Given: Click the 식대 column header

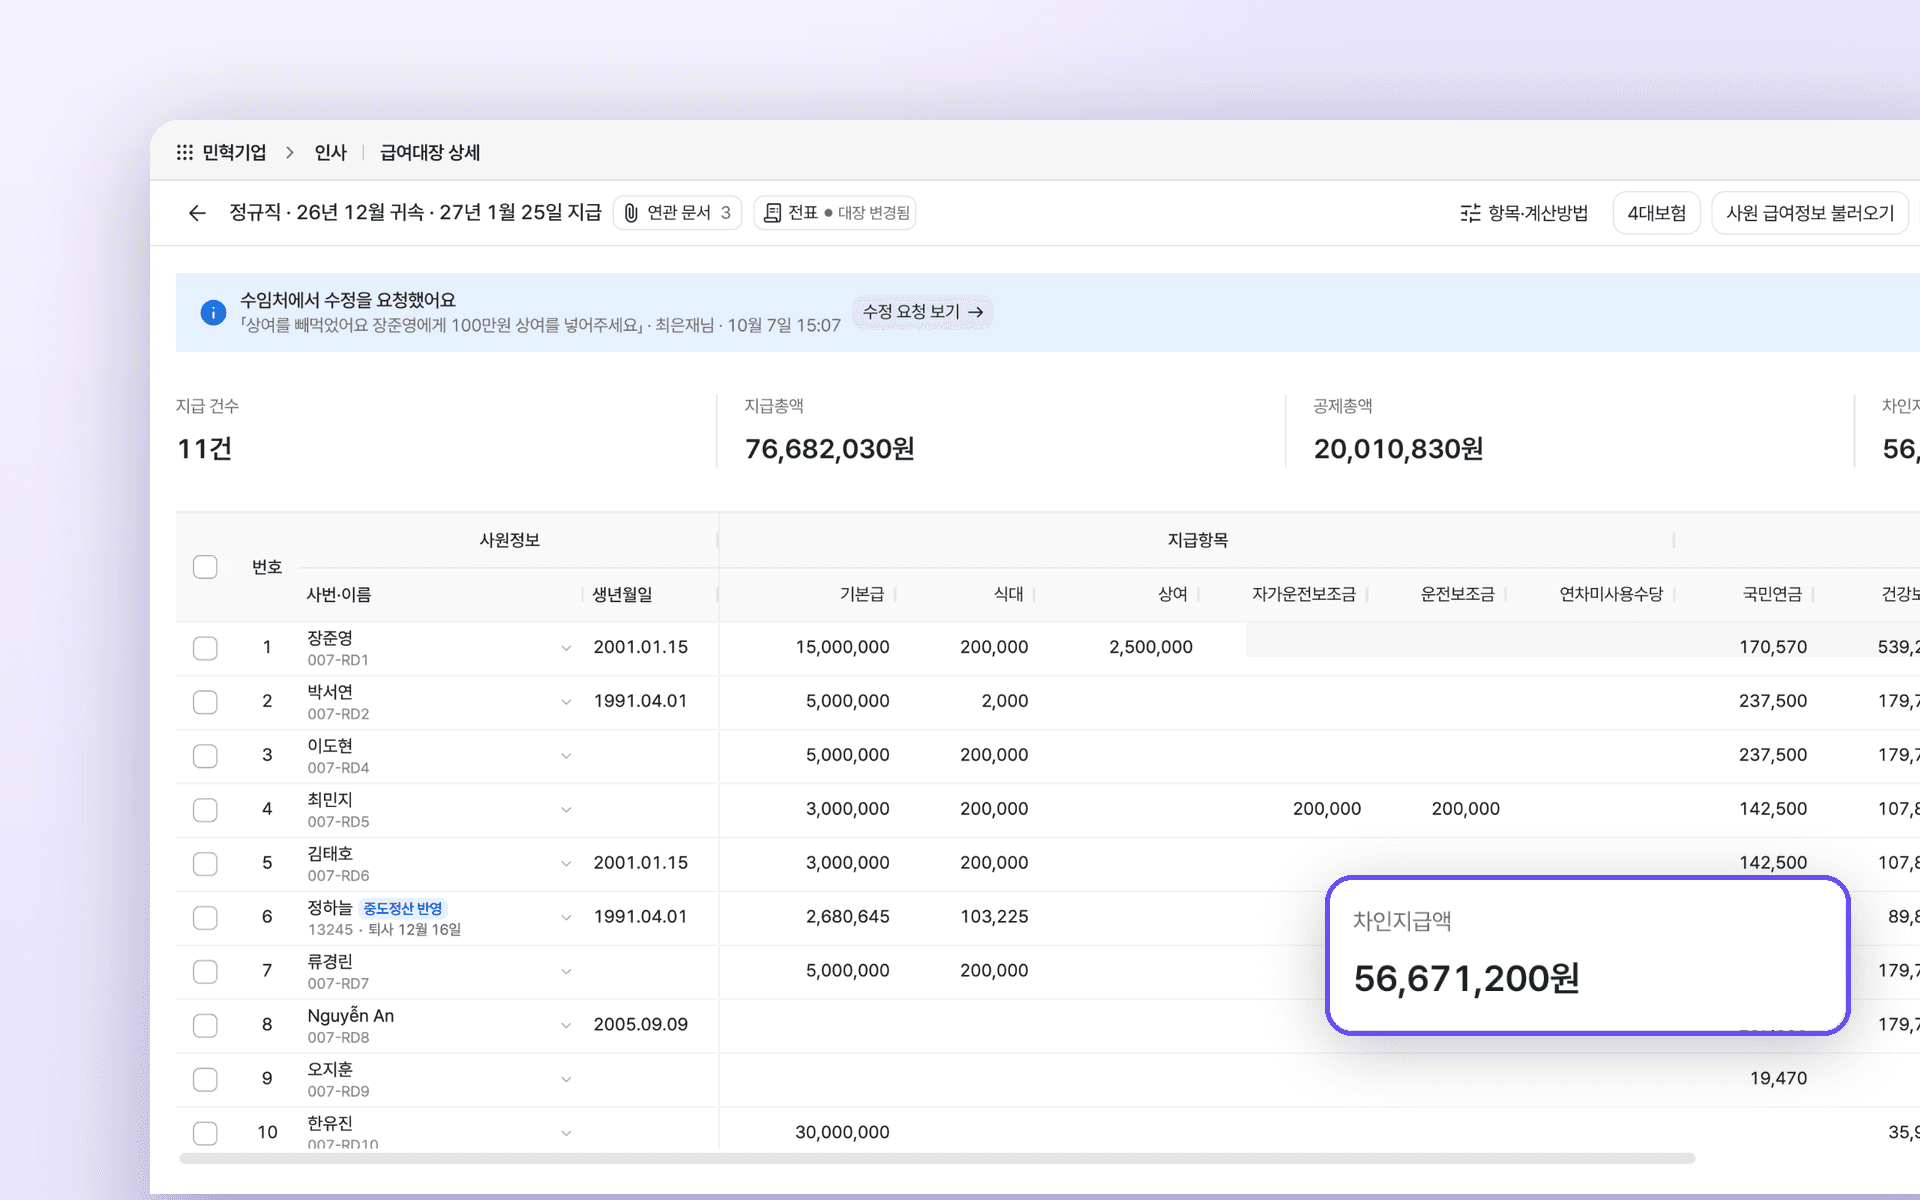Looking at the screenshot, I should 1008,594.
